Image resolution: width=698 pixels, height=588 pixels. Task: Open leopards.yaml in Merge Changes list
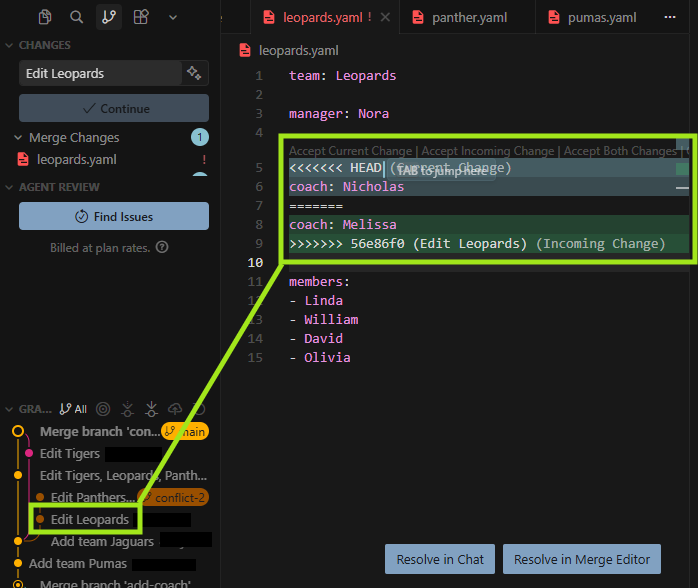click(x=77, y=159)
